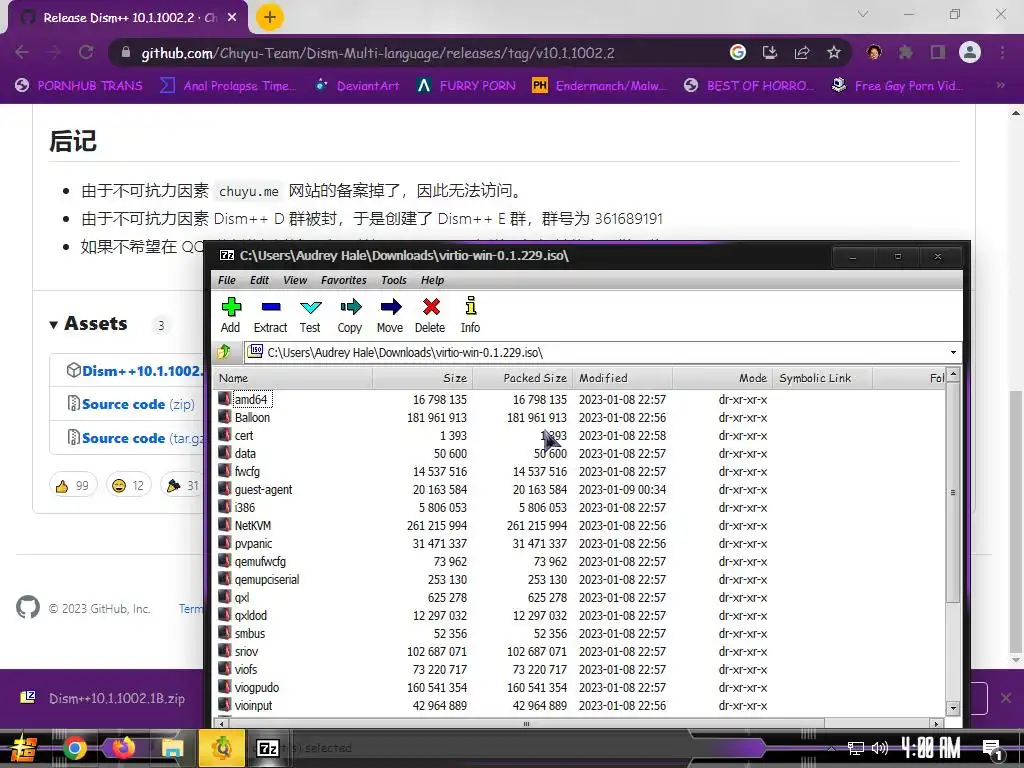Click the tada reaction with 31

(182, 486)
